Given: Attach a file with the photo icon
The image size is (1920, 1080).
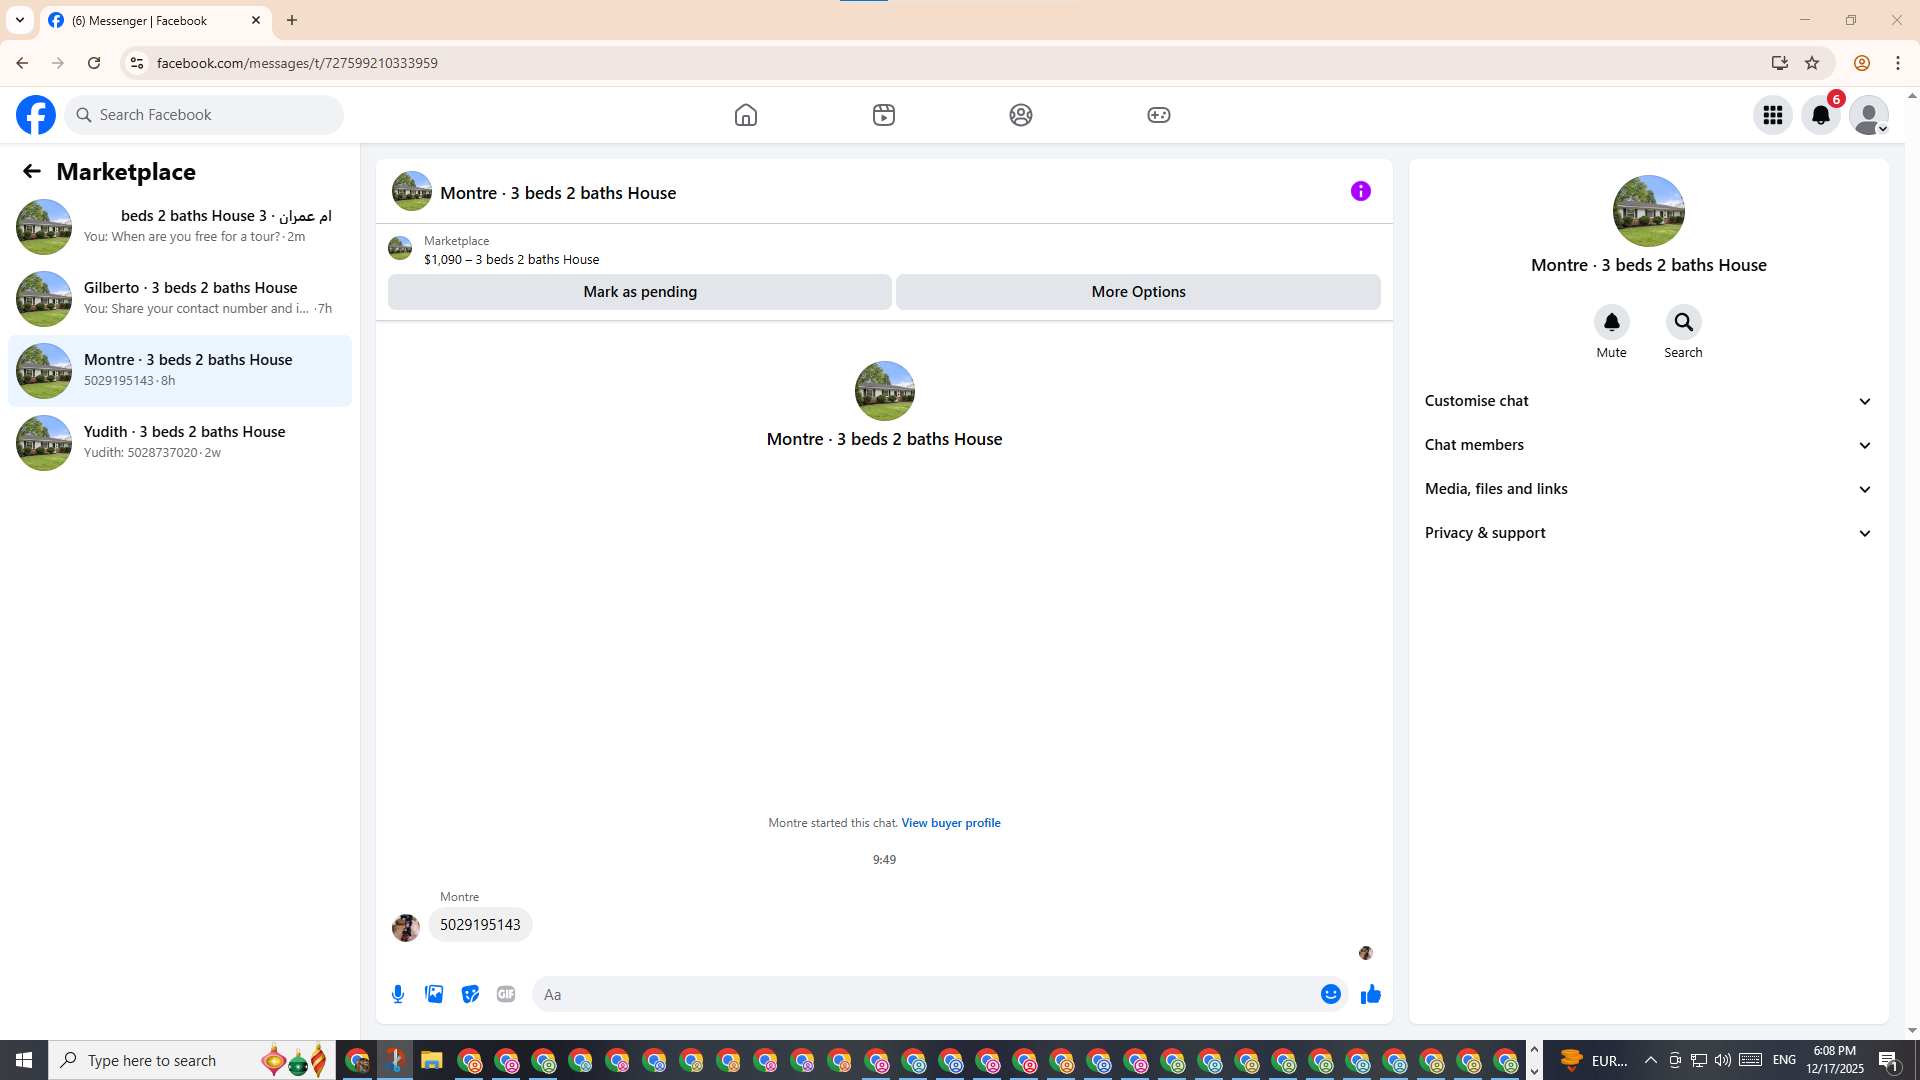Looking at the screenshot, I should pos(434,994).
